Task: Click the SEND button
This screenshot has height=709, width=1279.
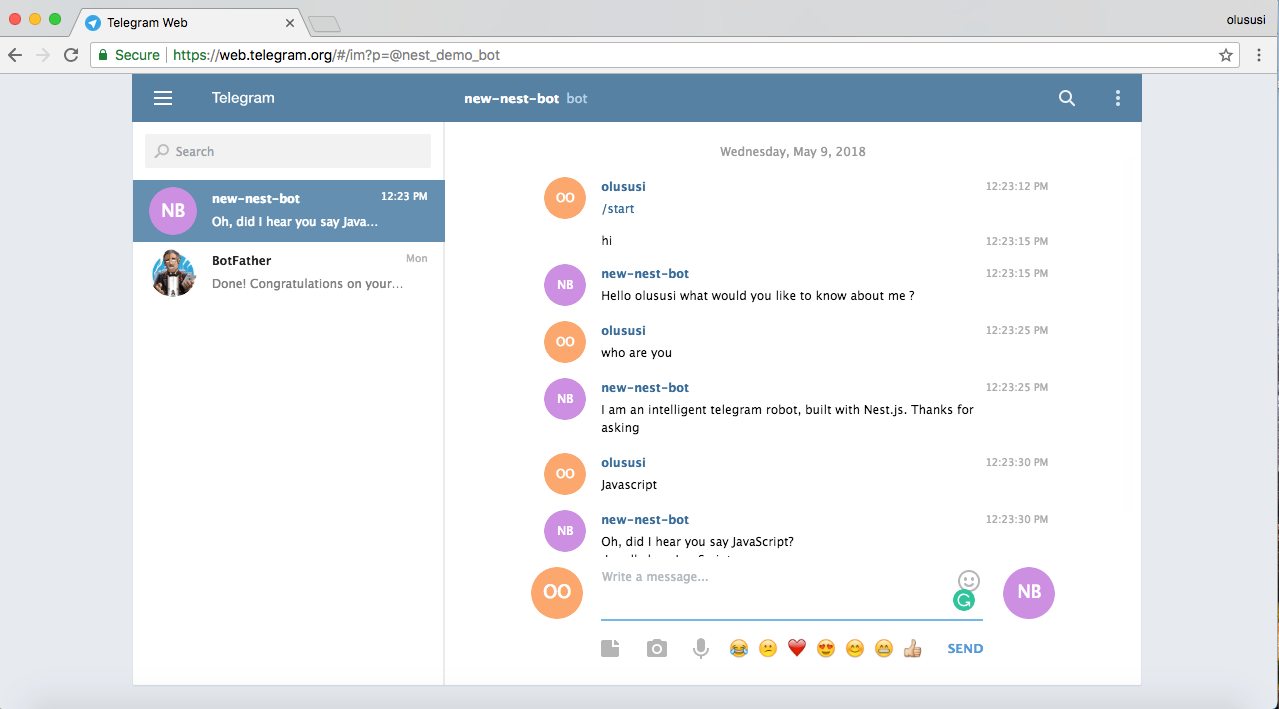Action: click(965, 648)
